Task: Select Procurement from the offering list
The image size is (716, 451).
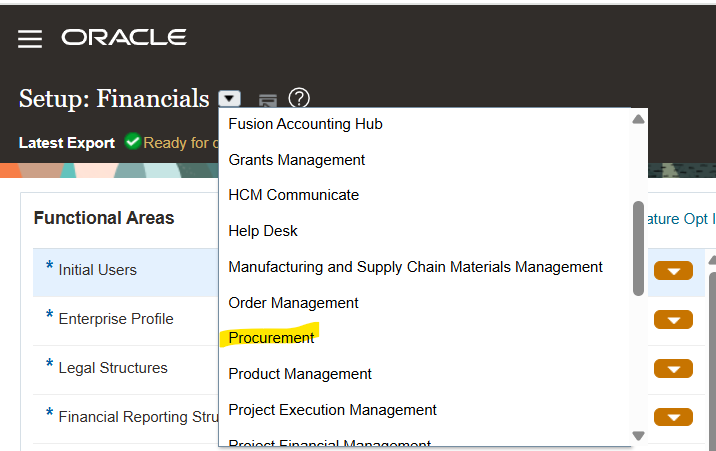Action: coord(271,338)
